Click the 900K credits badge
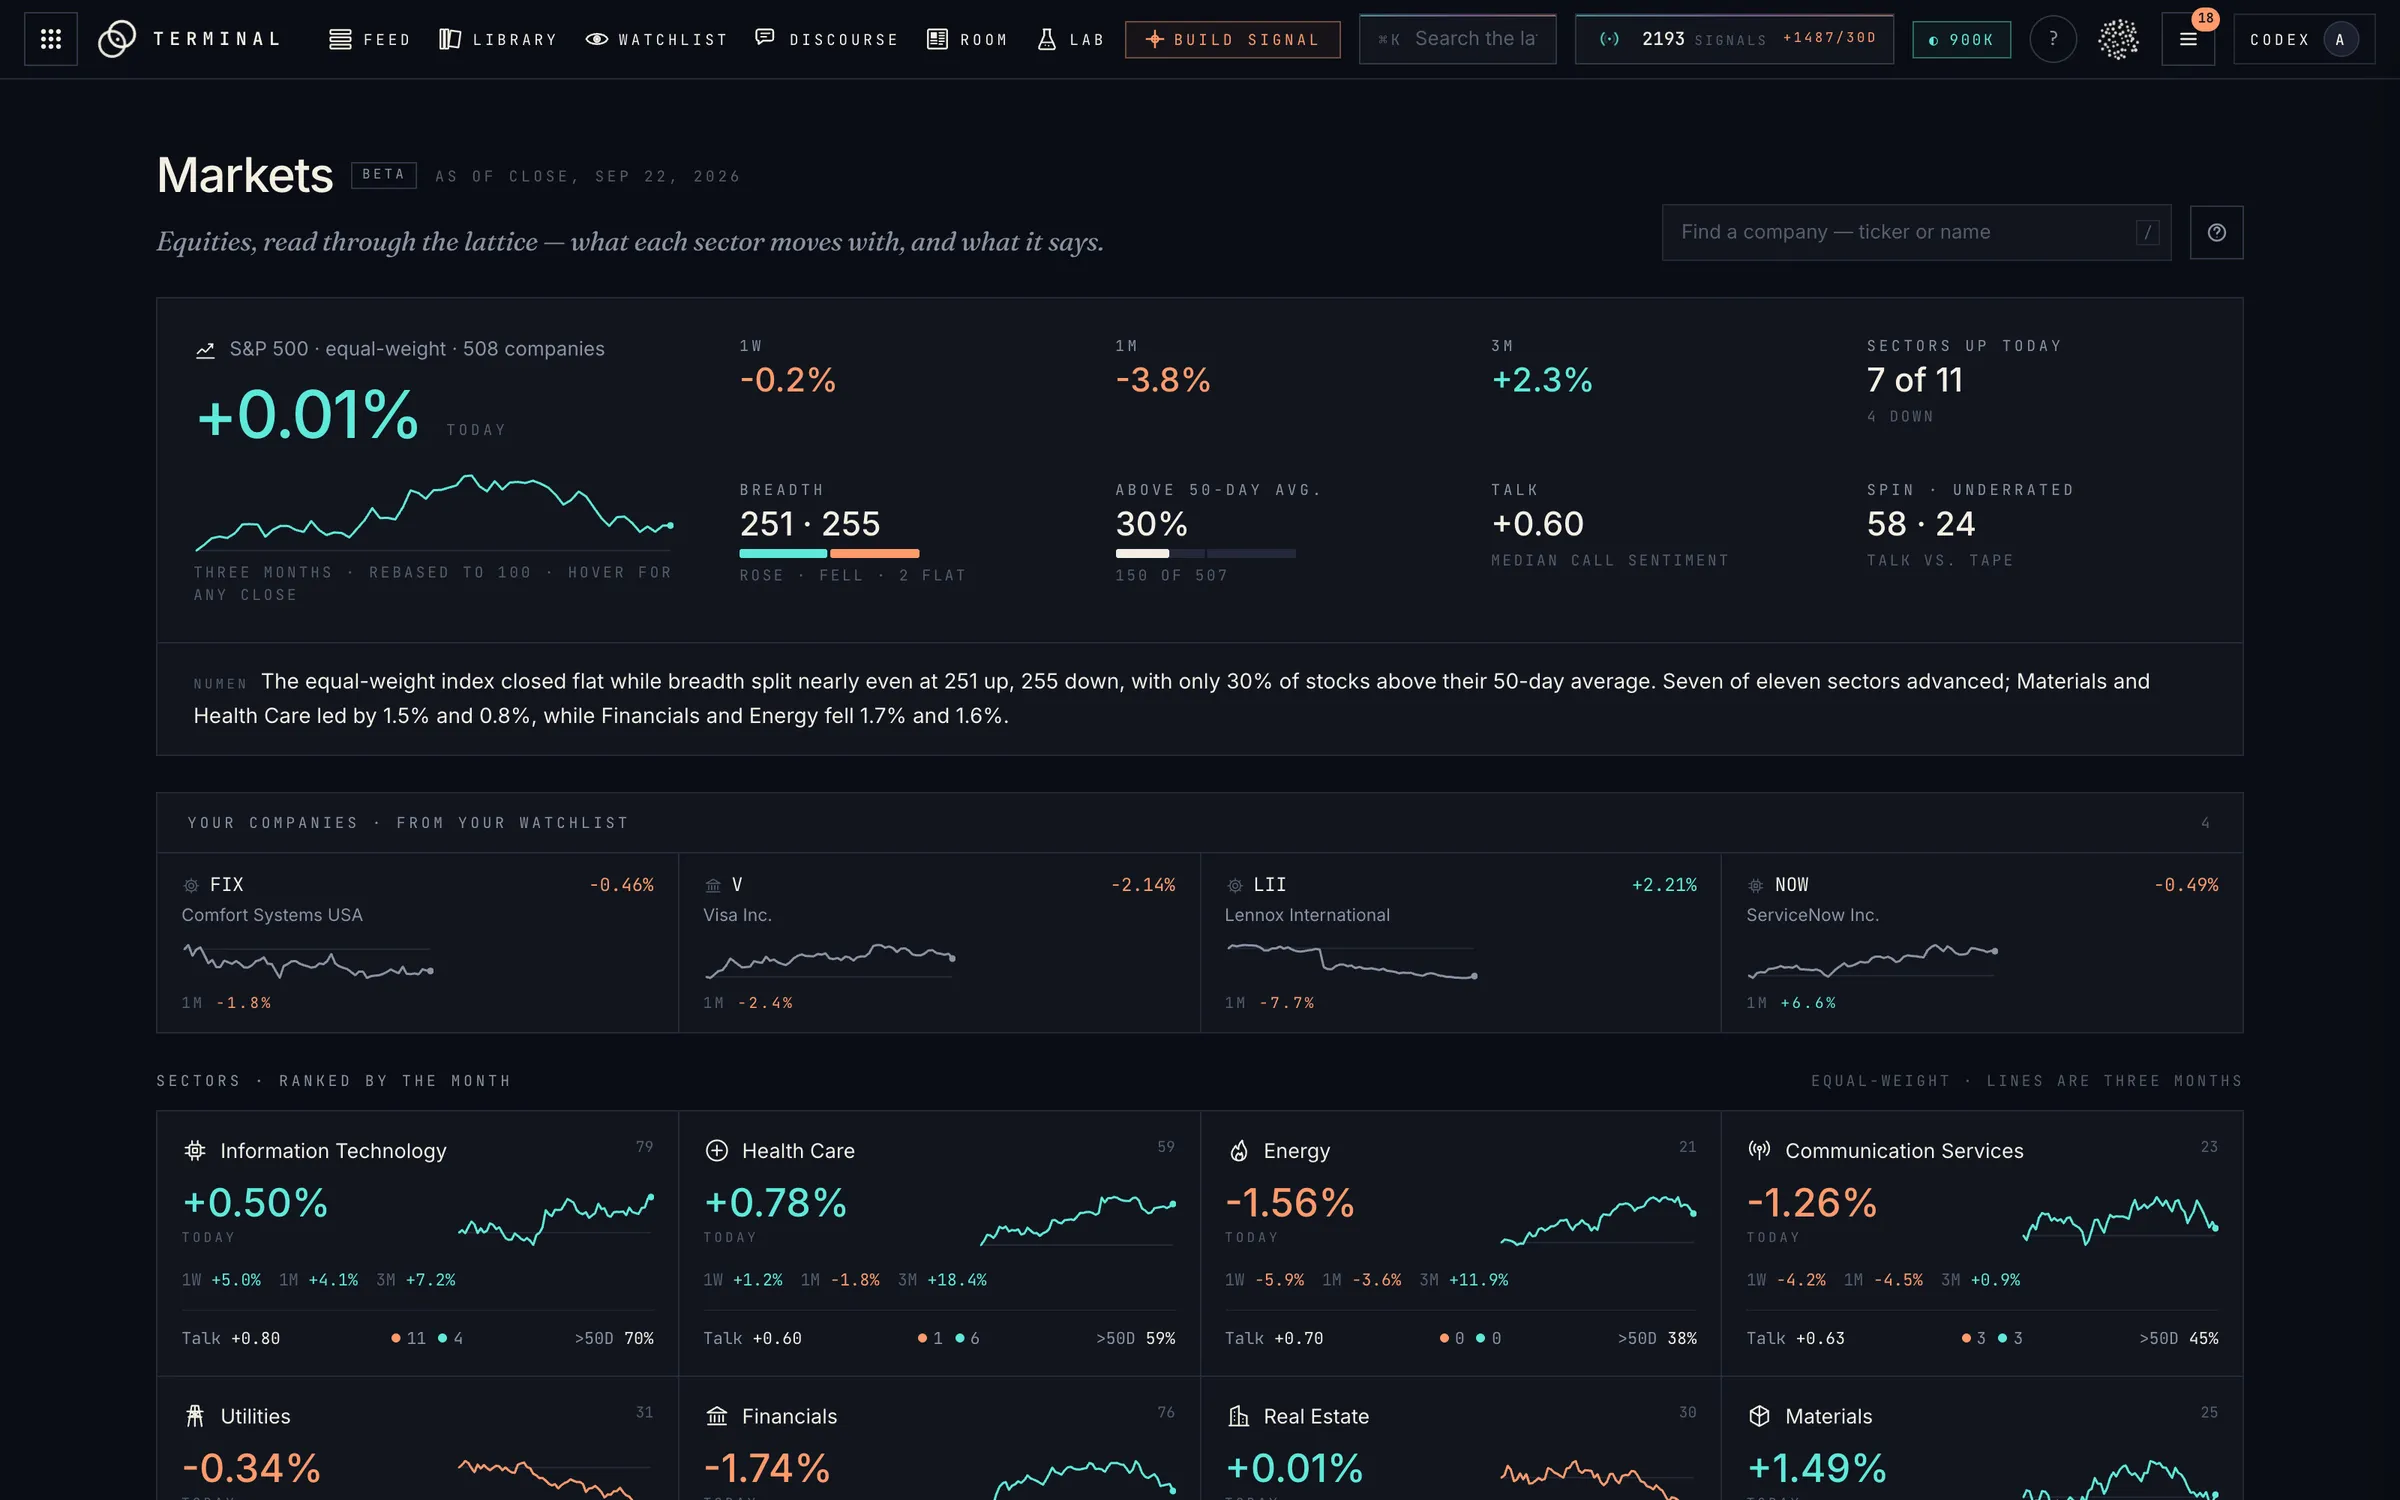Screen dimensions: 2400x1500 click(1961, 40)
